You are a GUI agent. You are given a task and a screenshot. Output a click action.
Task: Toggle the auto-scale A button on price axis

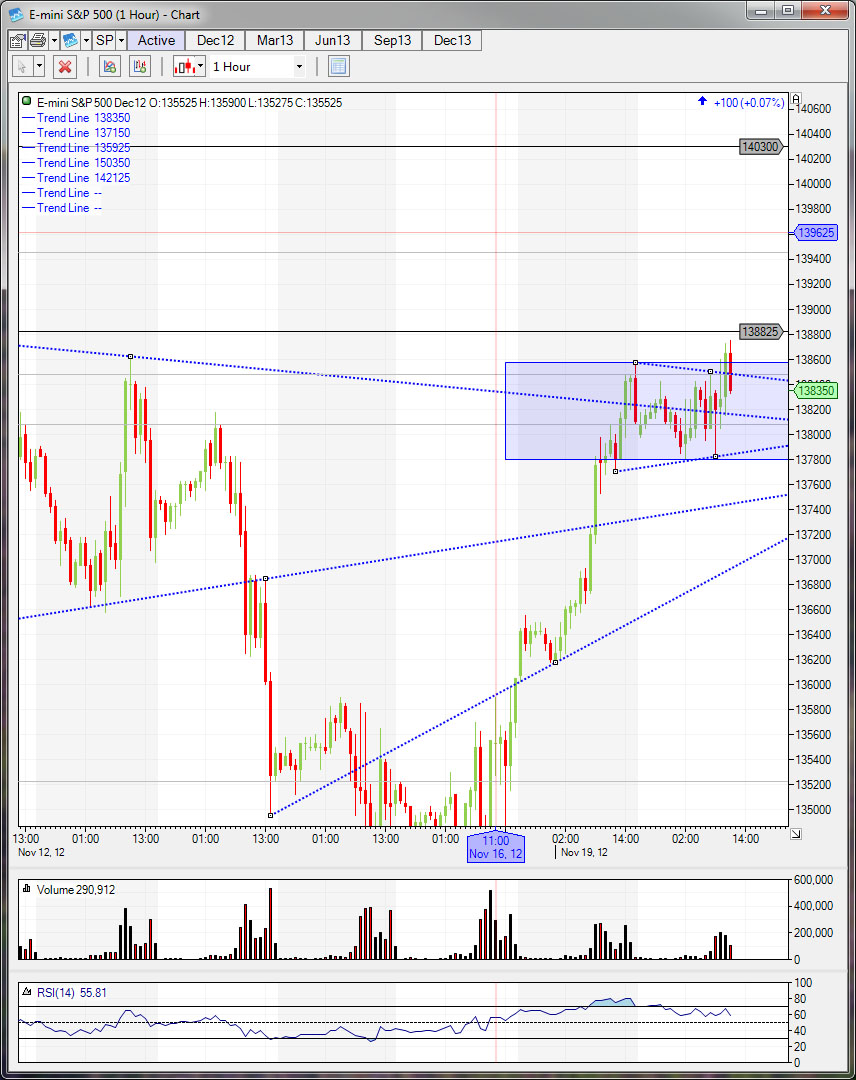pyautogui.click(x=796, y=98)
